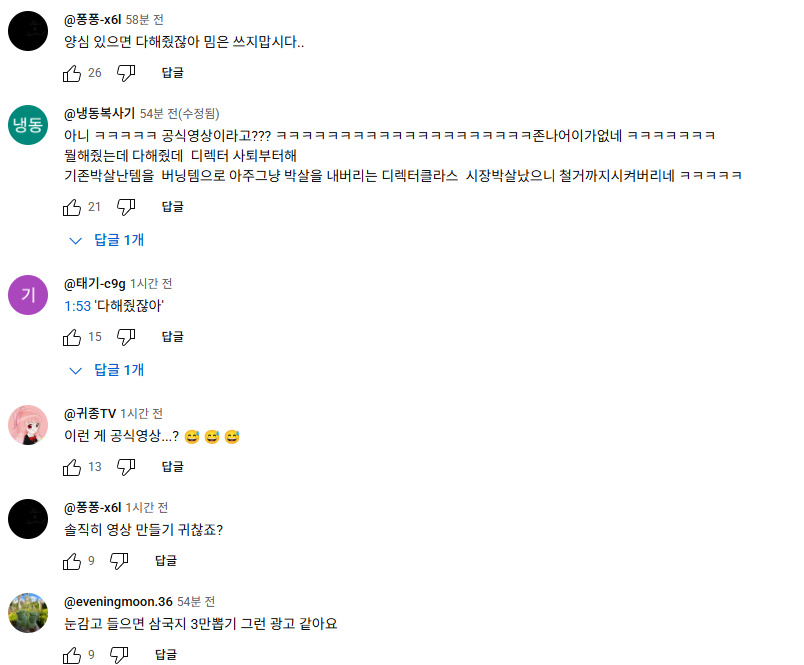Screen dimensions: 804x665
Task: Like the @귀종TV comment with 13 likes
Action: point(72,467)
